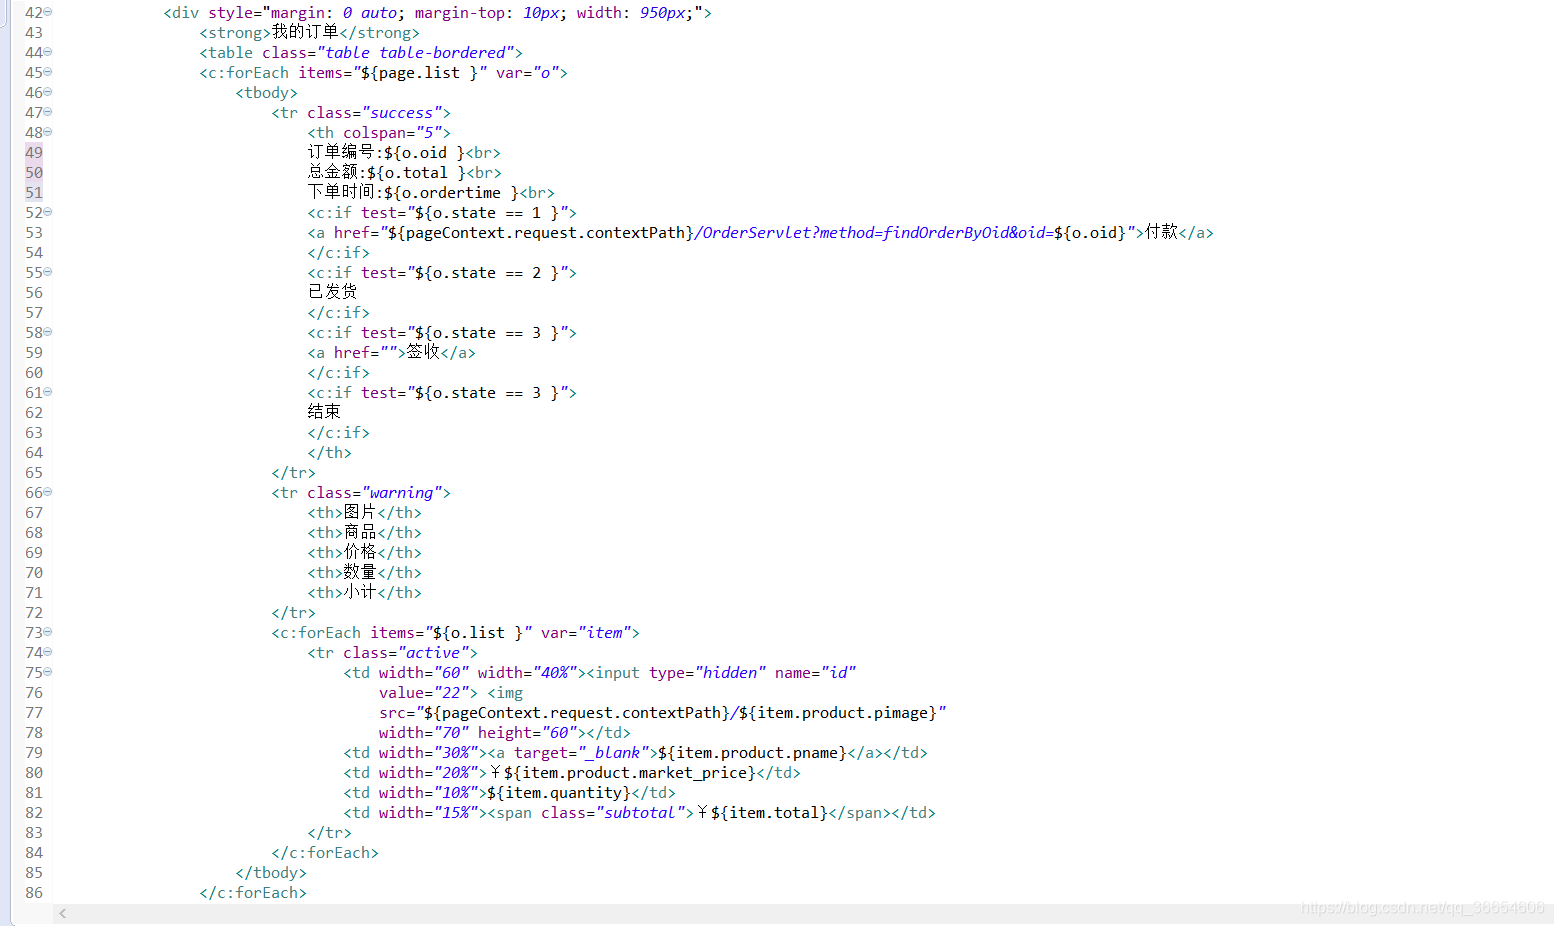The width and height of the screenshot is (1554, 926).
Task: Click the "价格" header text
Action: tap(360, 552)
